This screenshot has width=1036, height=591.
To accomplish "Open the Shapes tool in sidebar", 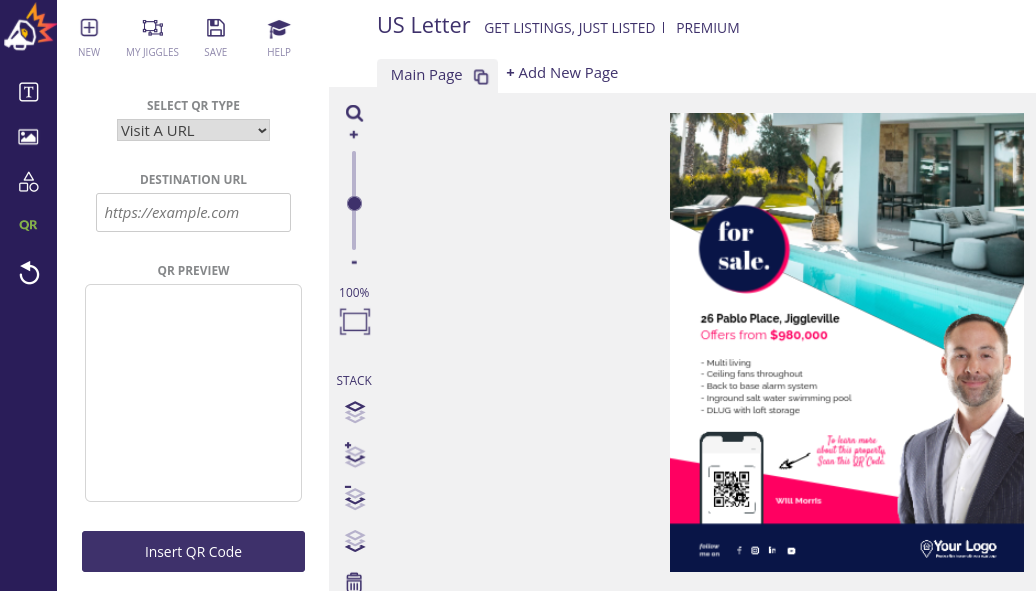I will click(x=28, y=182).
